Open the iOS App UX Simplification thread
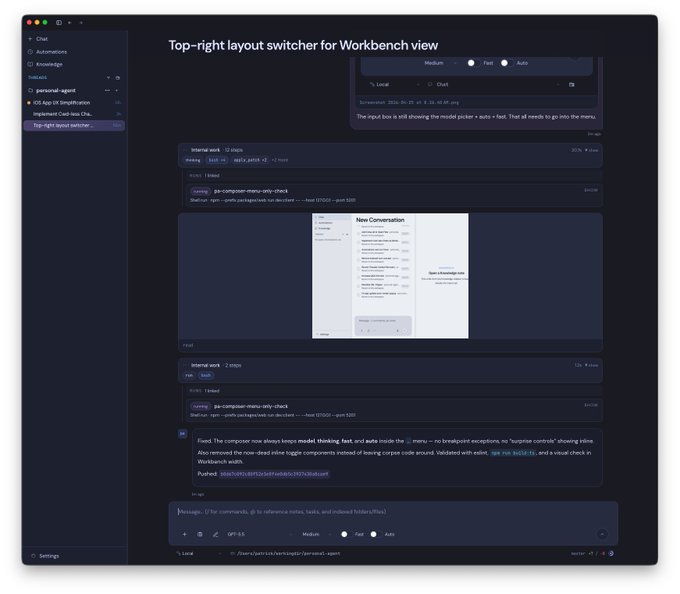Screen dimensions: 680x594 pyautogui.click(x=61, y=103)
